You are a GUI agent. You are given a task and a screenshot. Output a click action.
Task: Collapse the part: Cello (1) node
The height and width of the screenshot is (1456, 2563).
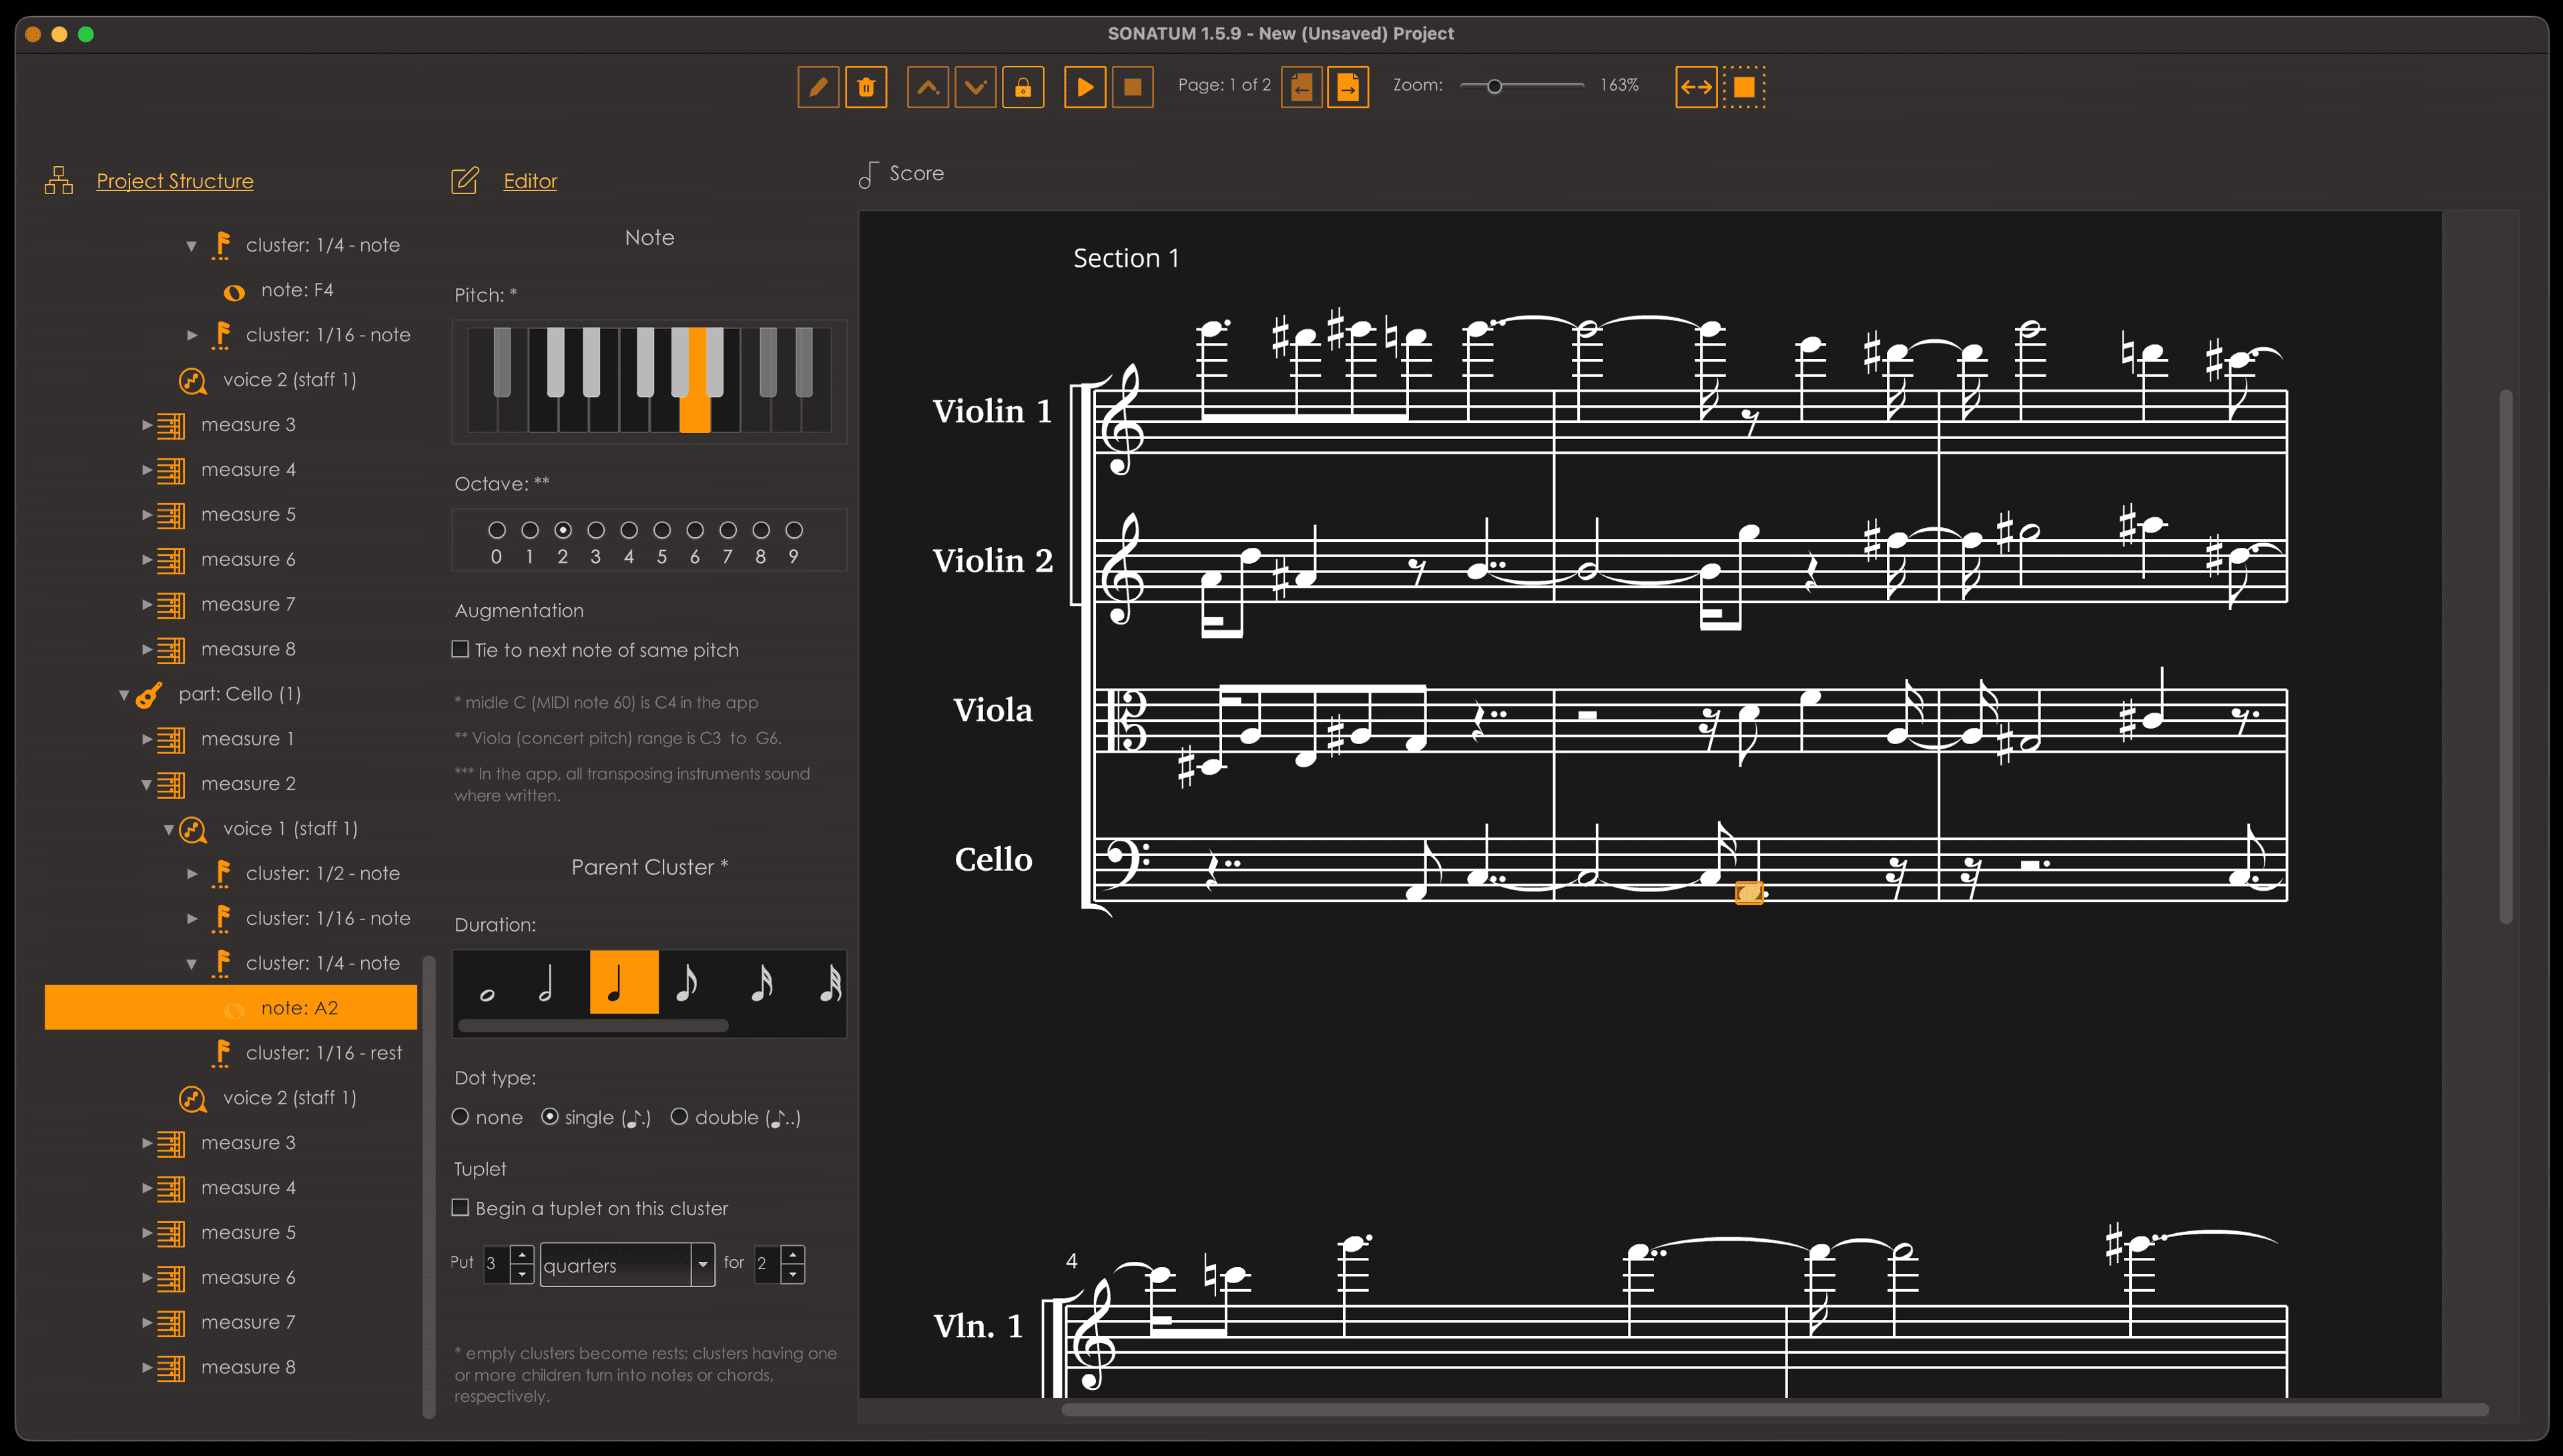[124, 695]
